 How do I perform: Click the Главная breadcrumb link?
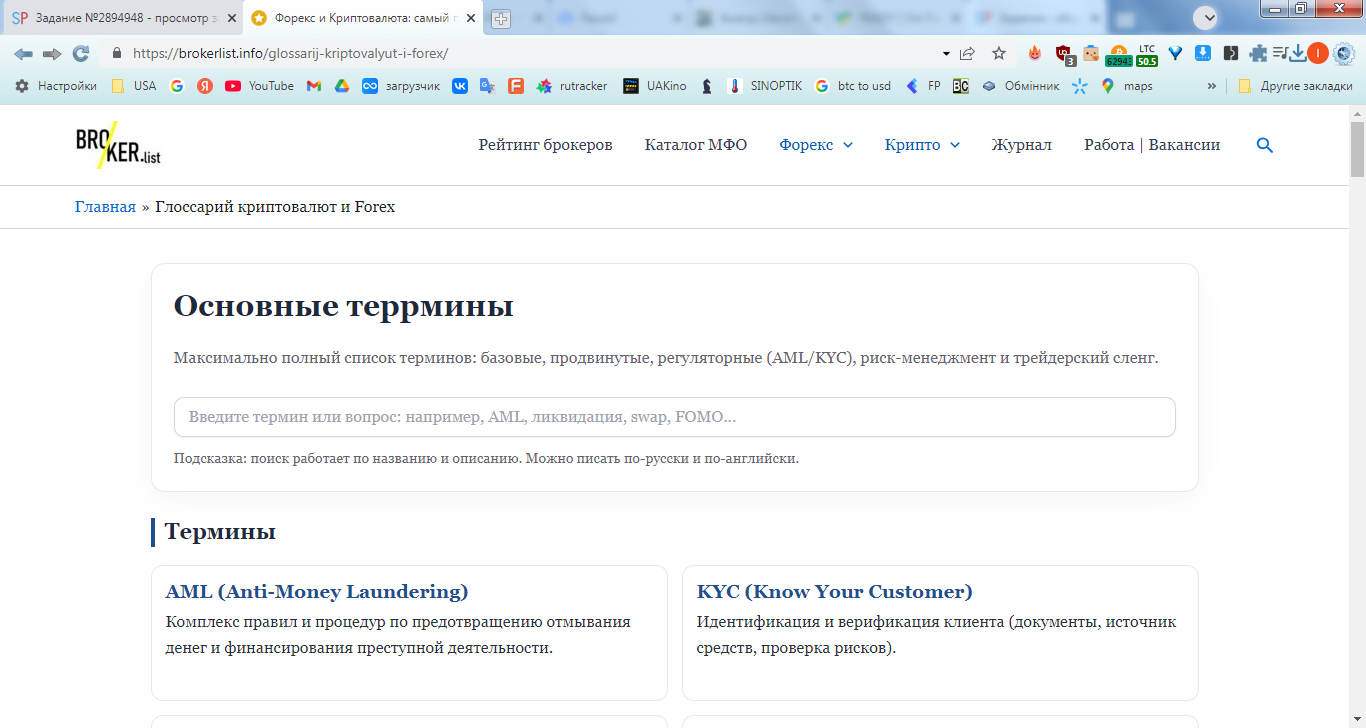point(105,207)
